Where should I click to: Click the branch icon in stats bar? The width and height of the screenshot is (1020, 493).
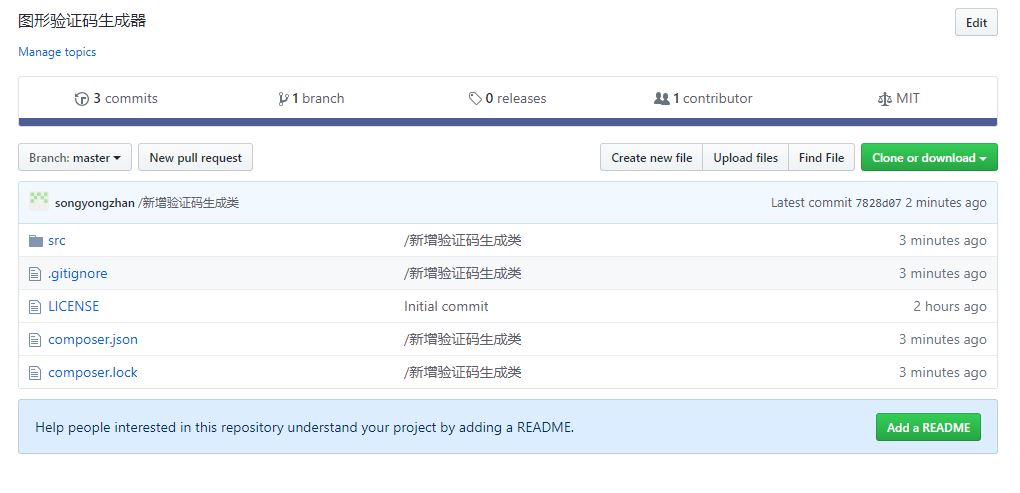pyautogui.click(x=283, y=99)
